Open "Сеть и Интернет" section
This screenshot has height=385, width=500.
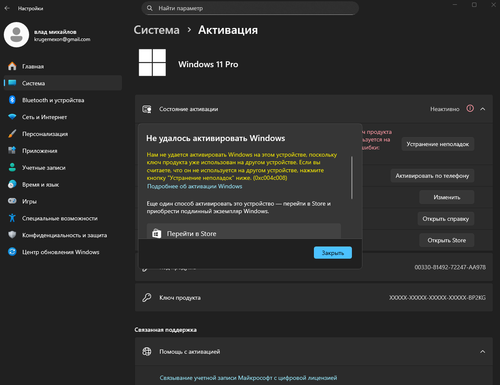click(x=63, y=117)
